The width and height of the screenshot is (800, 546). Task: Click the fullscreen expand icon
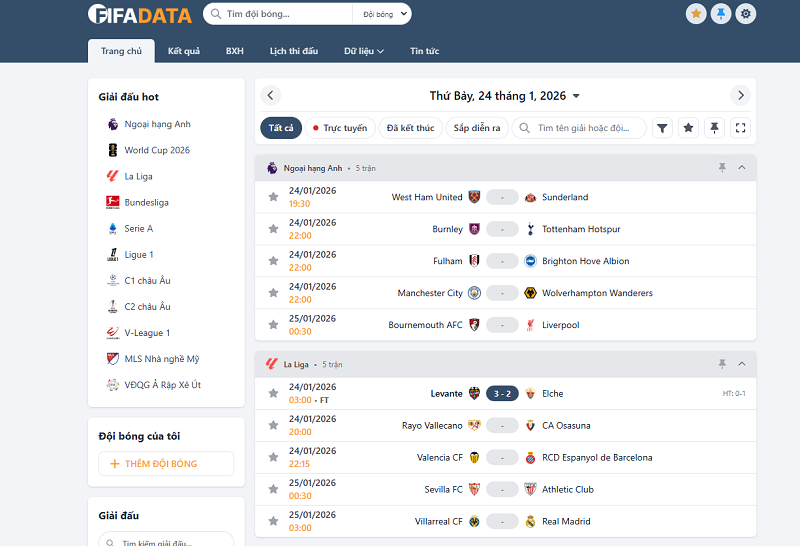[x=740, y=128]
